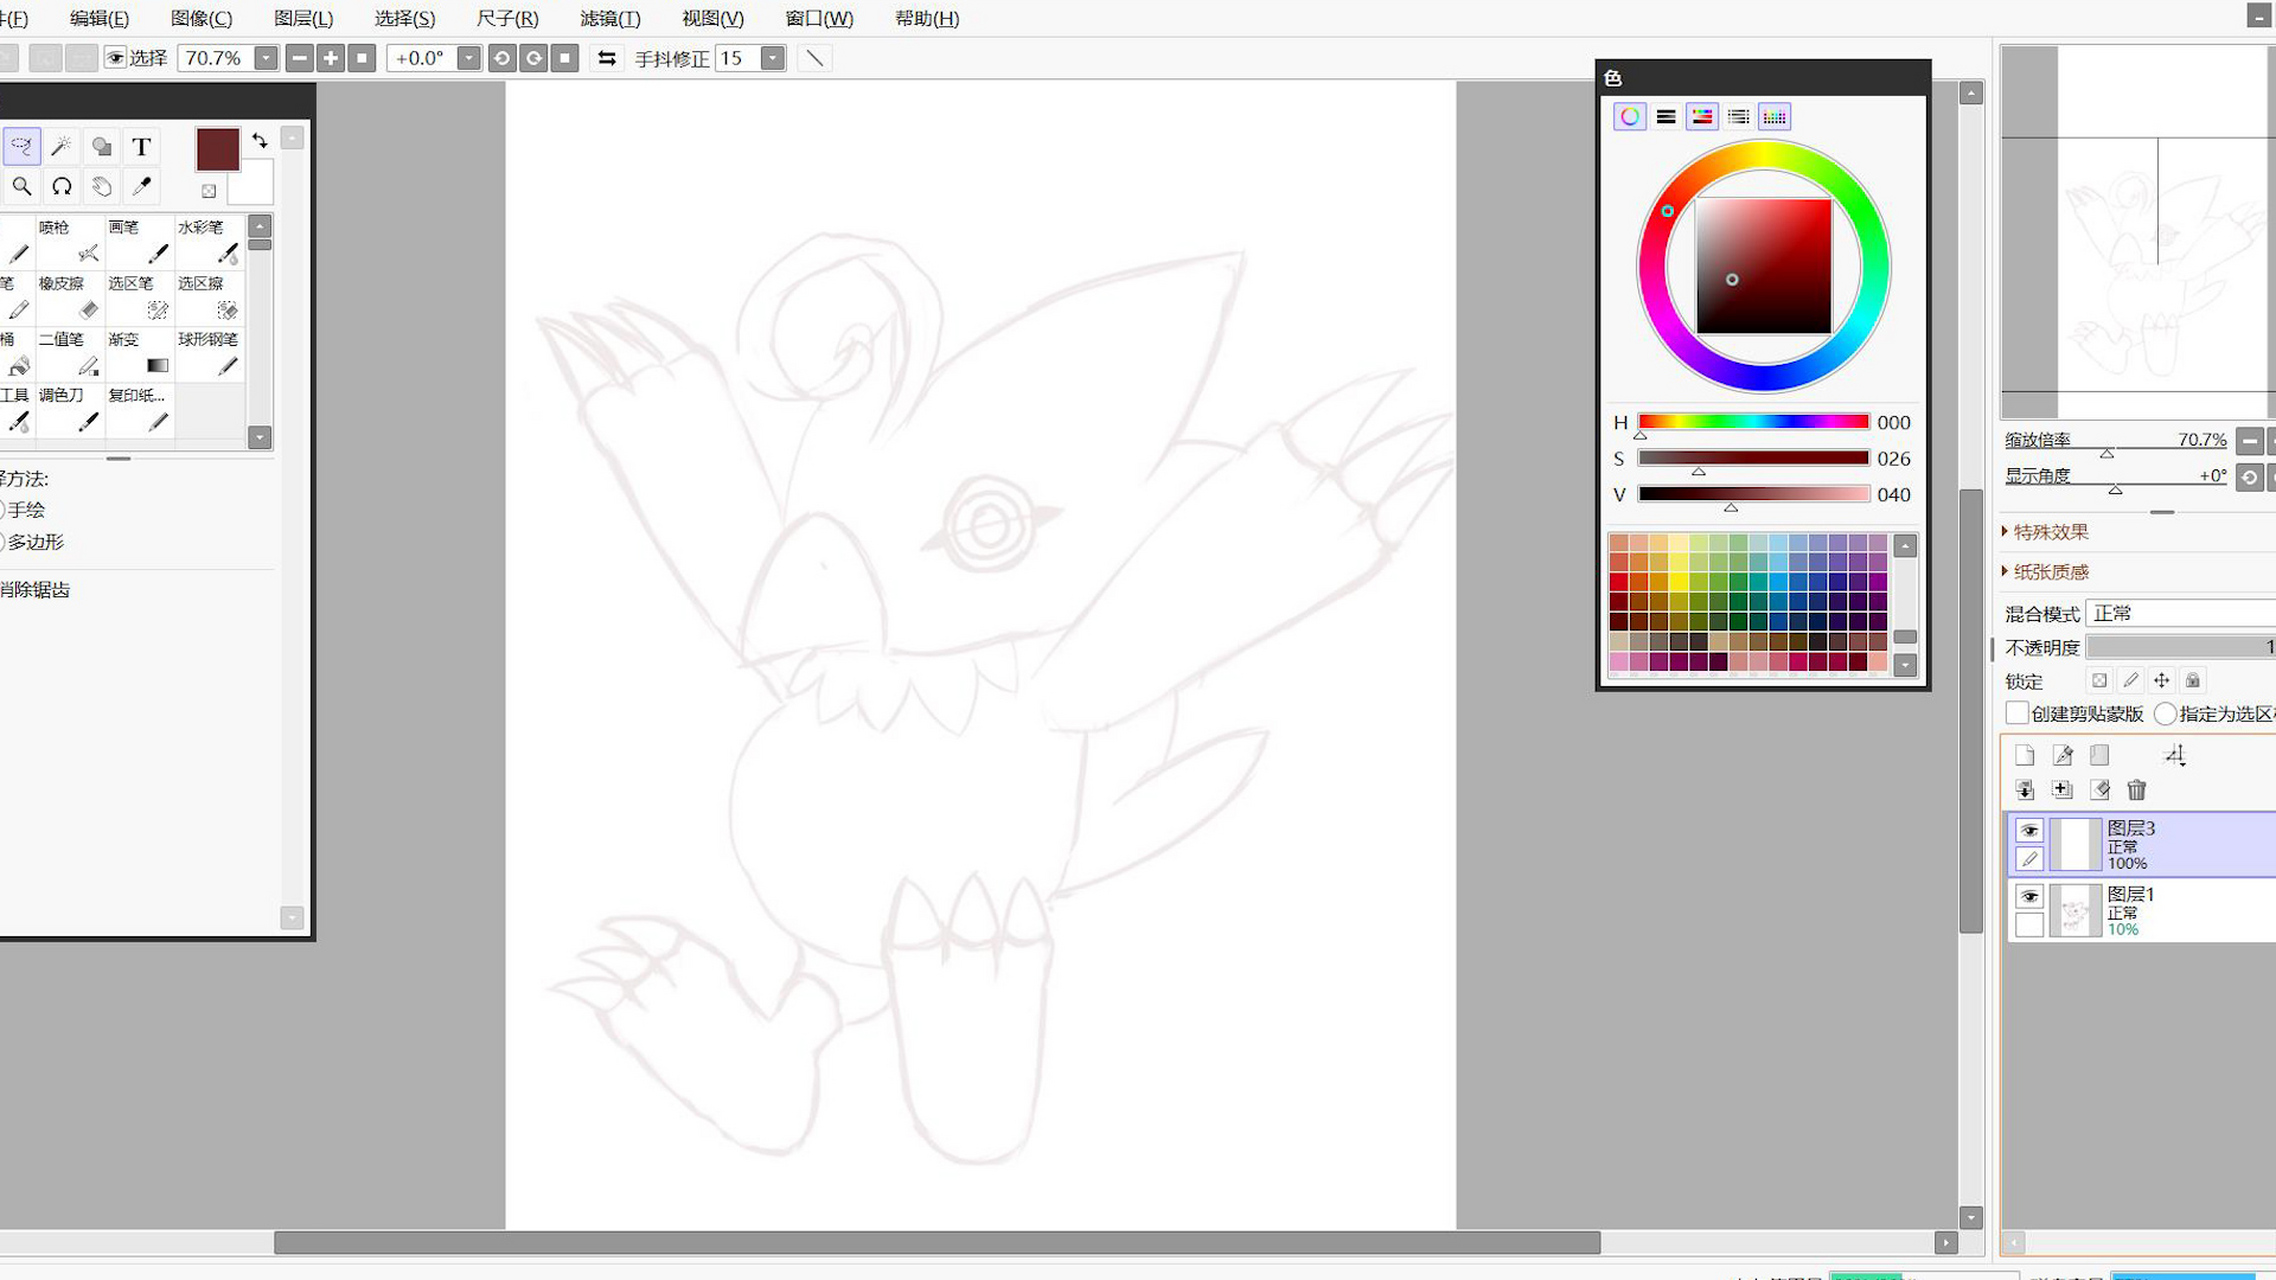Hide 图层3 using its eye icon
The height and width of the screenshot is (1280, 2276).
pyautogui.click(x=2029, y=830)
